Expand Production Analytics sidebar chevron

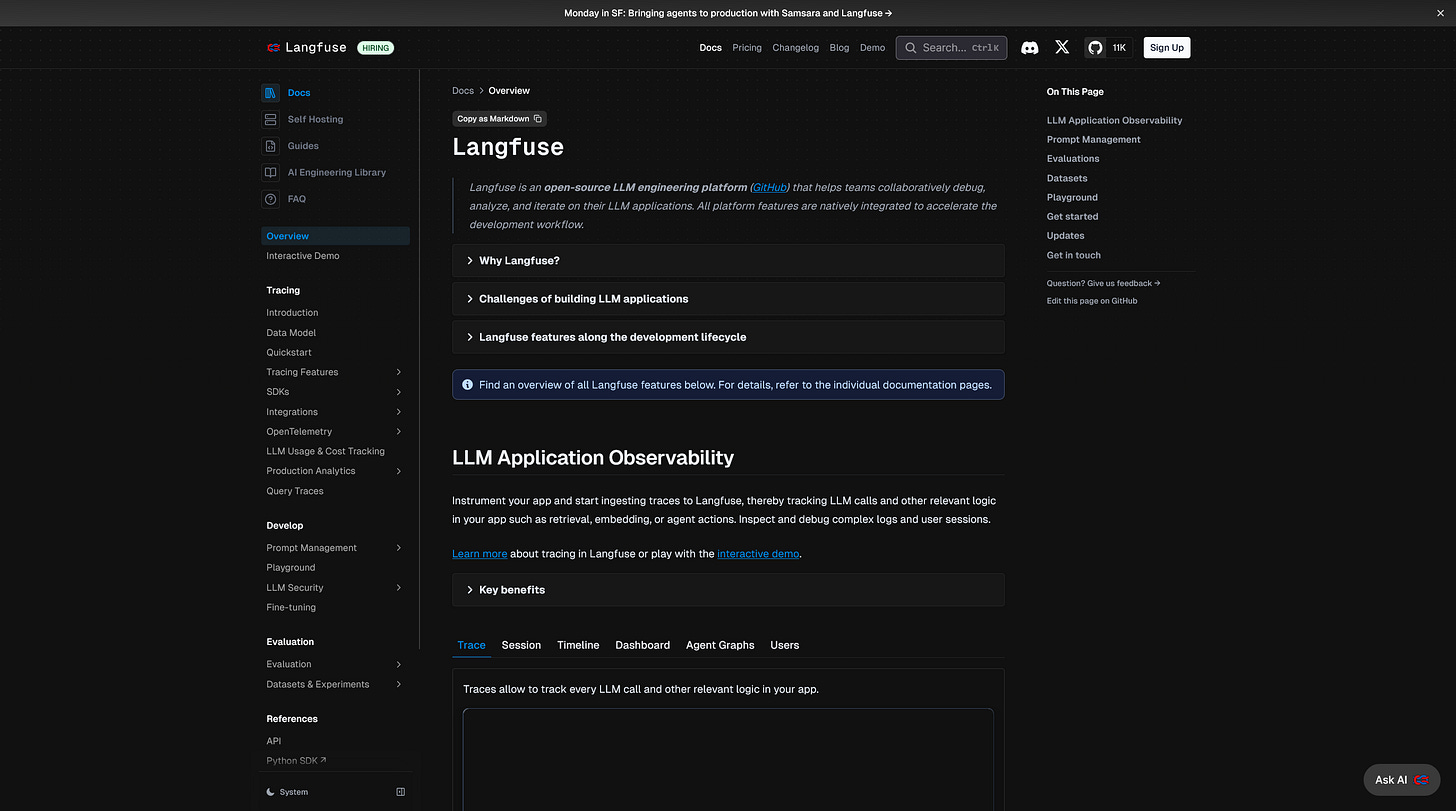tap(399, 471)
